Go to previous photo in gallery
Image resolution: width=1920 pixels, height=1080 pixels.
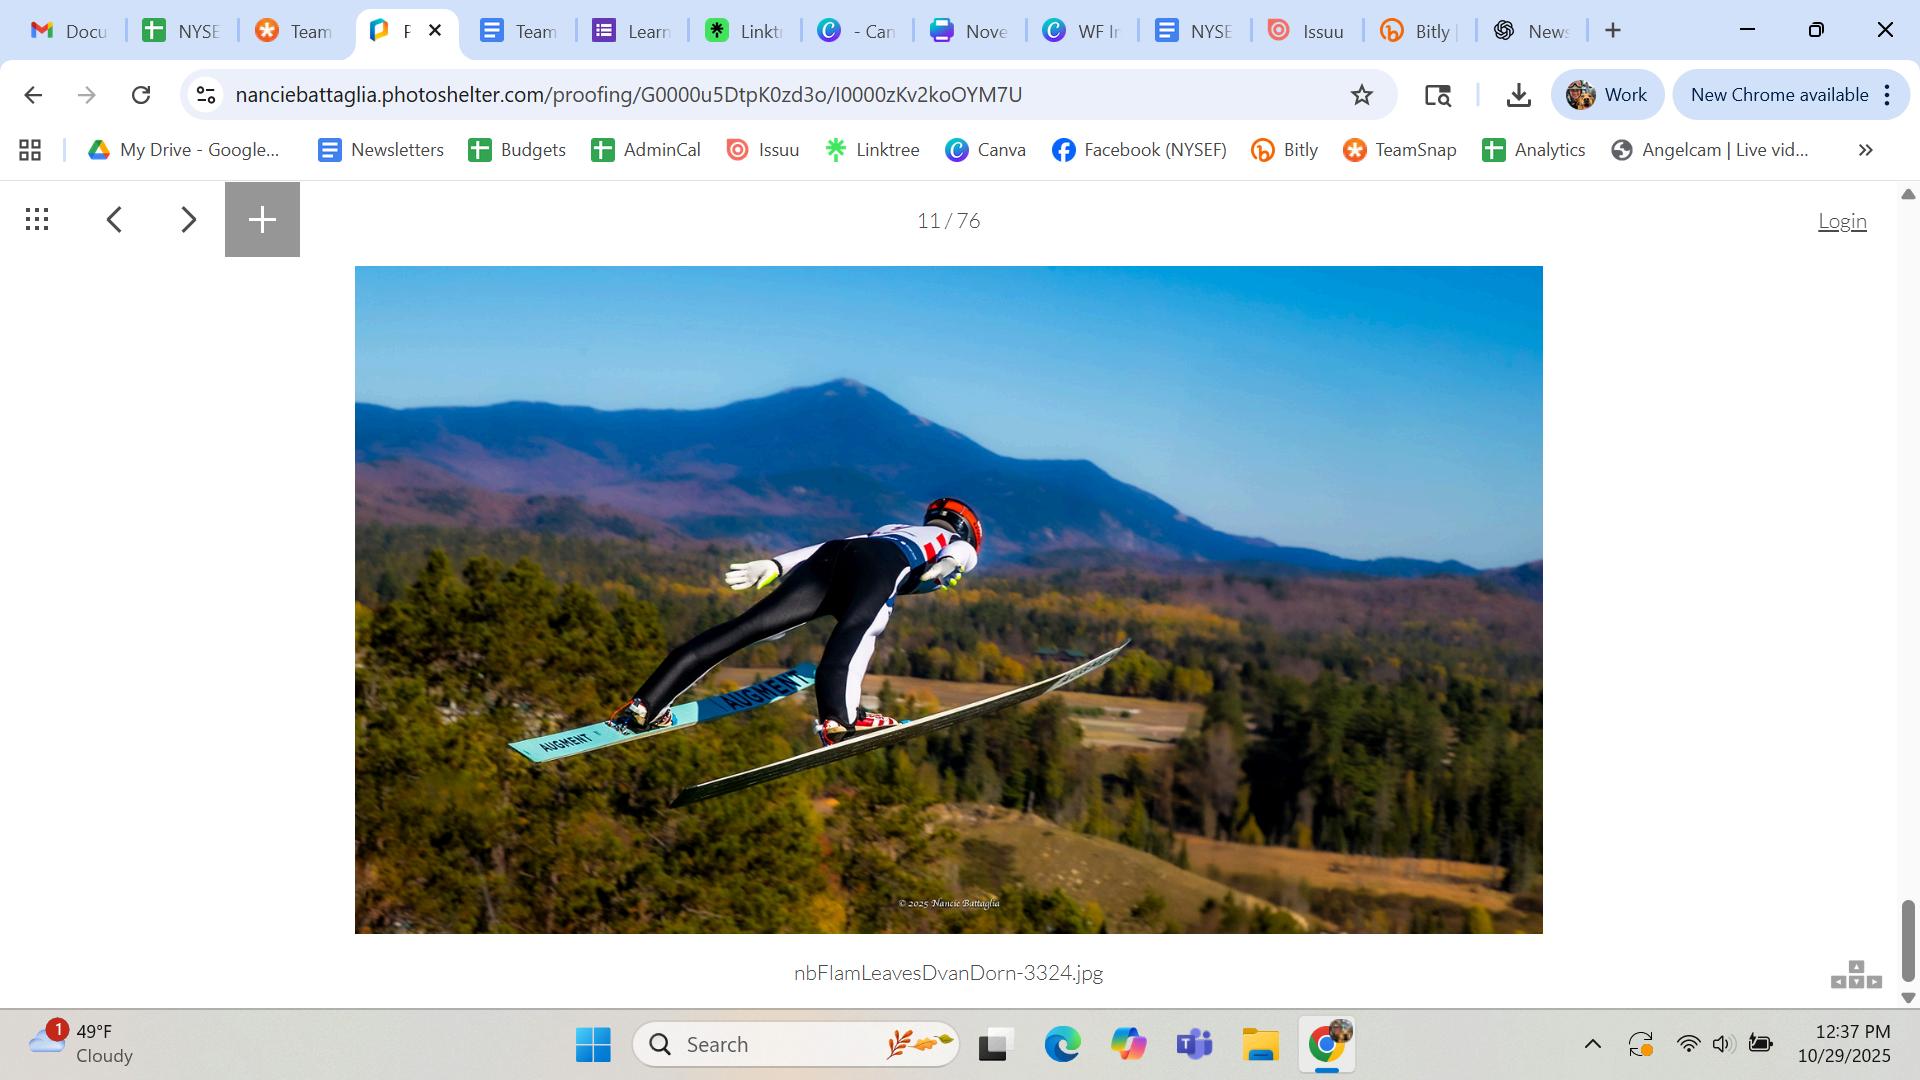(115, 220)
